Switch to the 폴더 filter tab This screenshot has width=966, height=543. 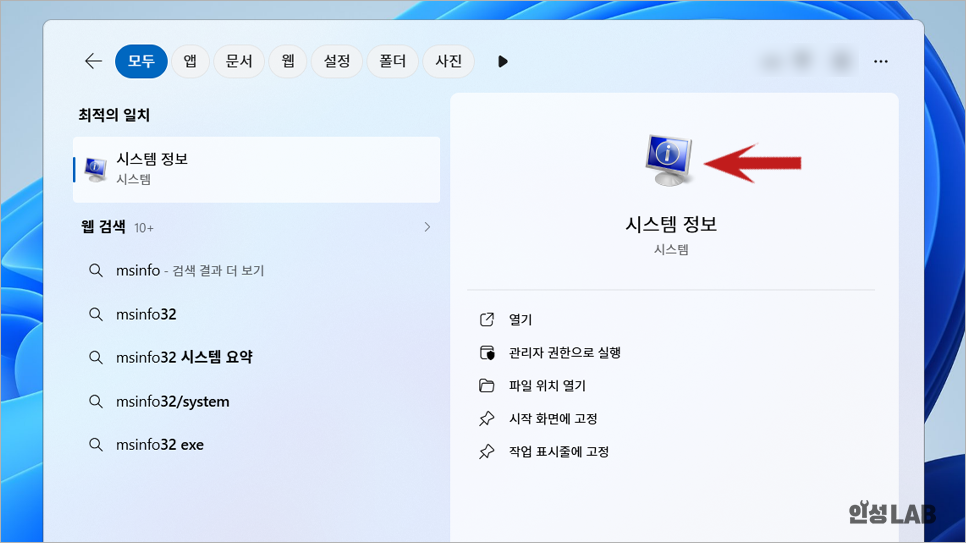(392, 61)
